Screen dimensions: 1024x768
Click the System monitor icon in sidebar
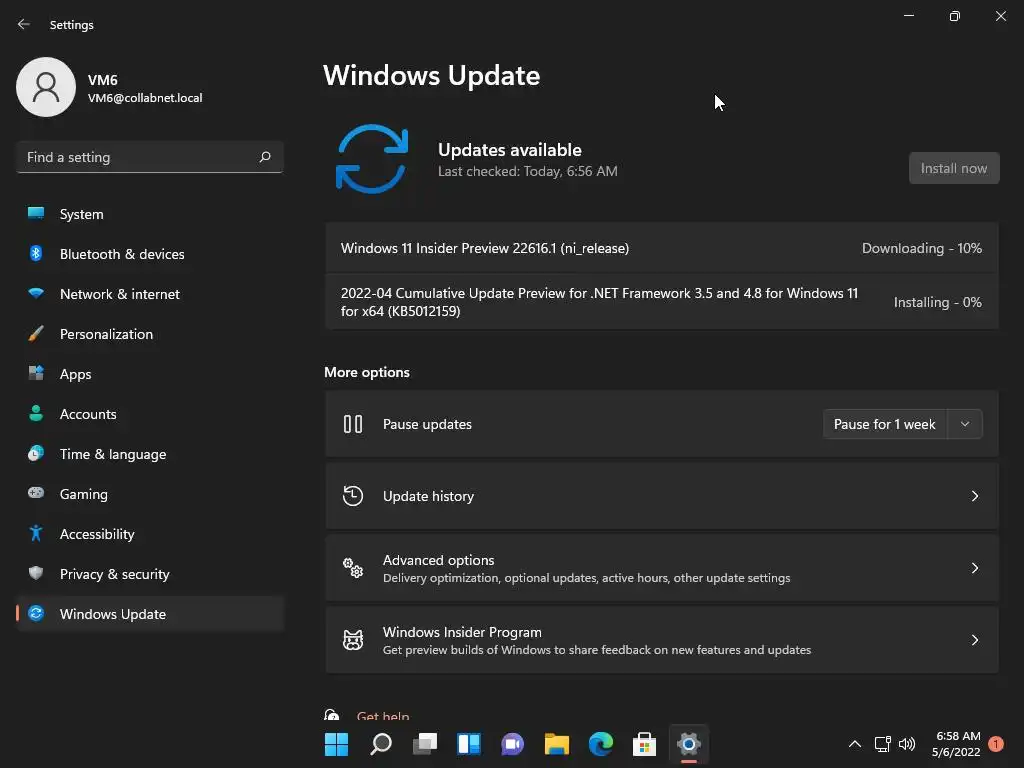pos(36,214)
